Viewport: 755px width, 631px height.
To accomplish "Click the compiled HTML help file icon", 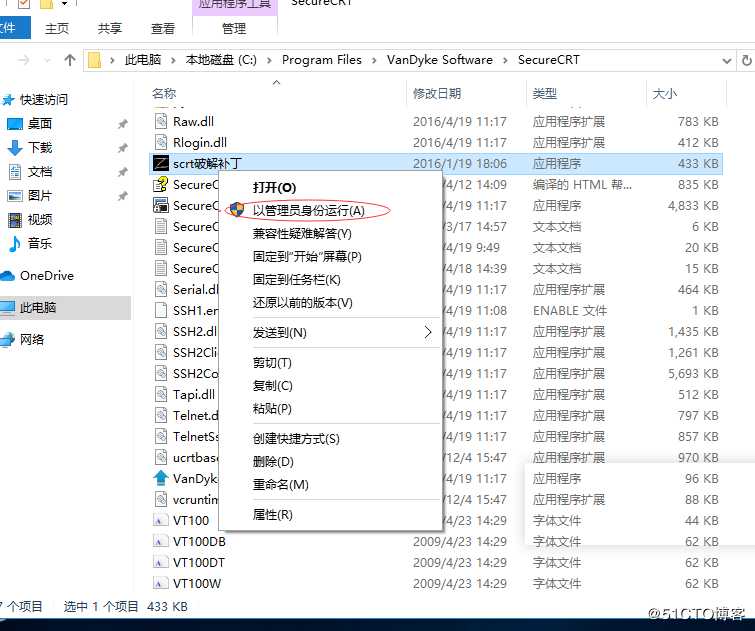I will 161,184.
